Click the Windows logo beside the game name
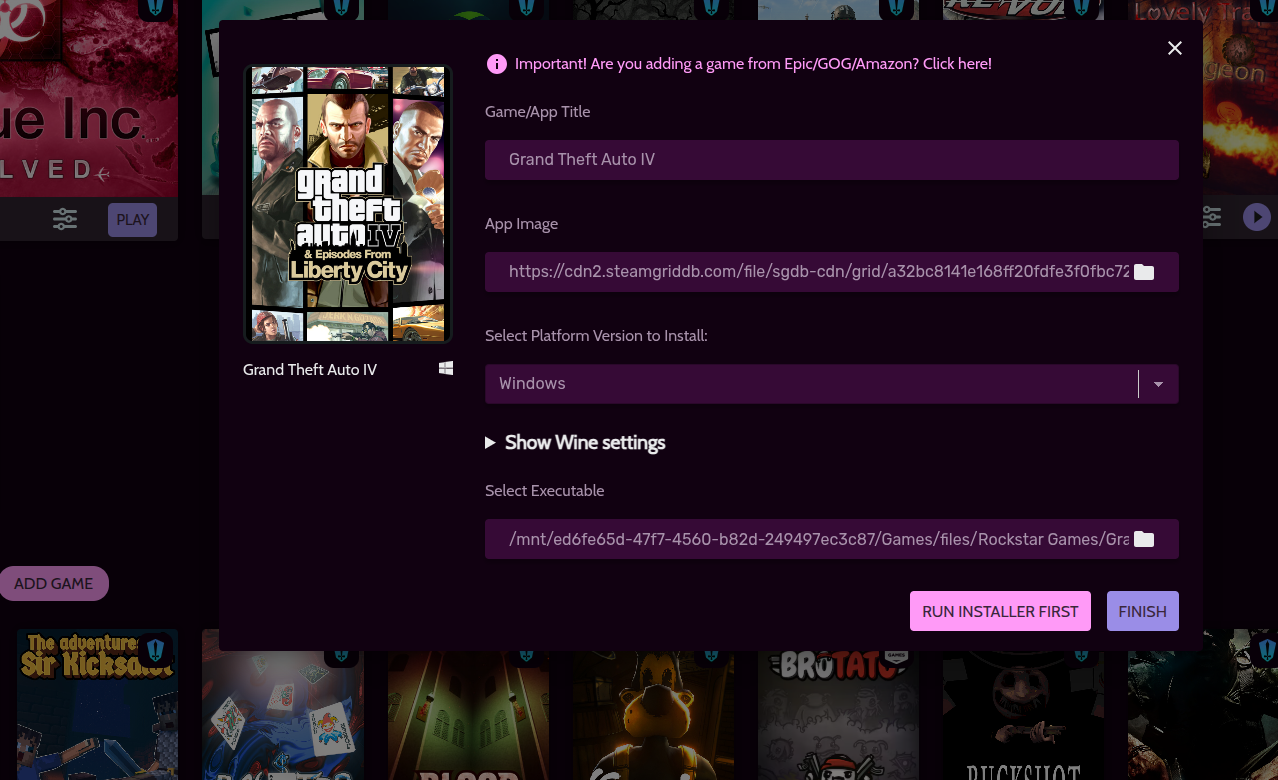 tap(446, 369)
